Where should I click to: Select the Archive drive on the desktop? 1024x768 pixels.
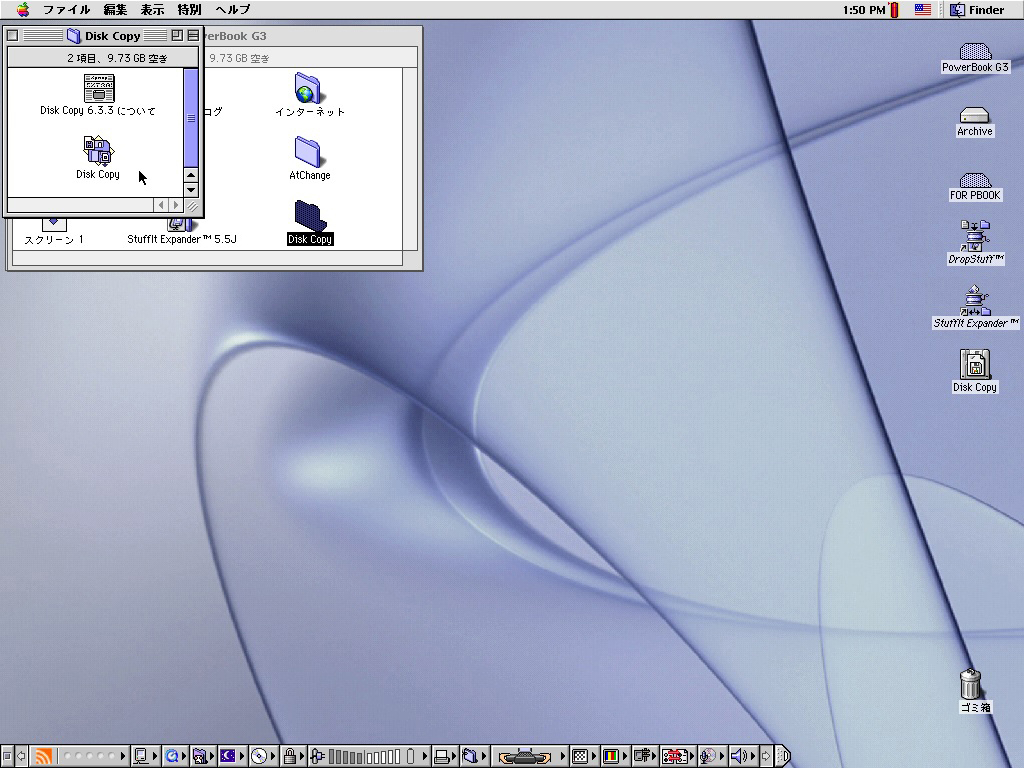tap(974, 115)
